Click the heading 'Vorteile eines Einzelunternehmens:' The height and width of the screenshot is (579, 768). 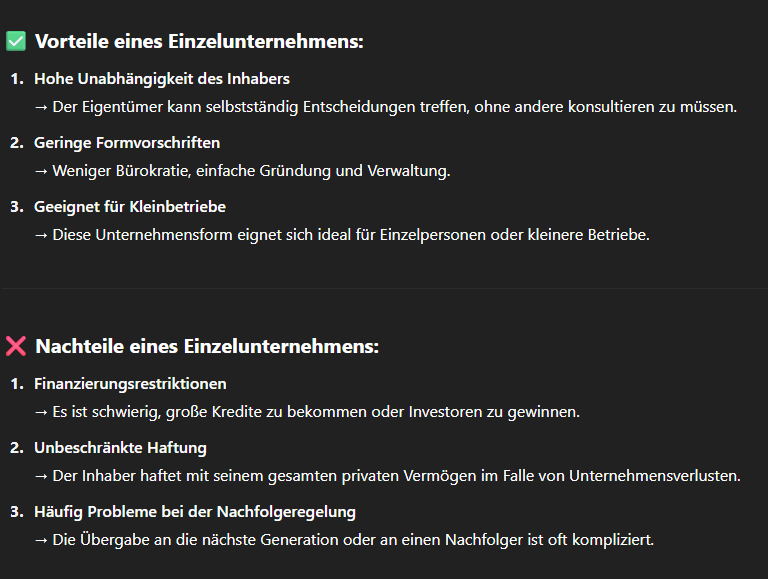pos(199,42)
